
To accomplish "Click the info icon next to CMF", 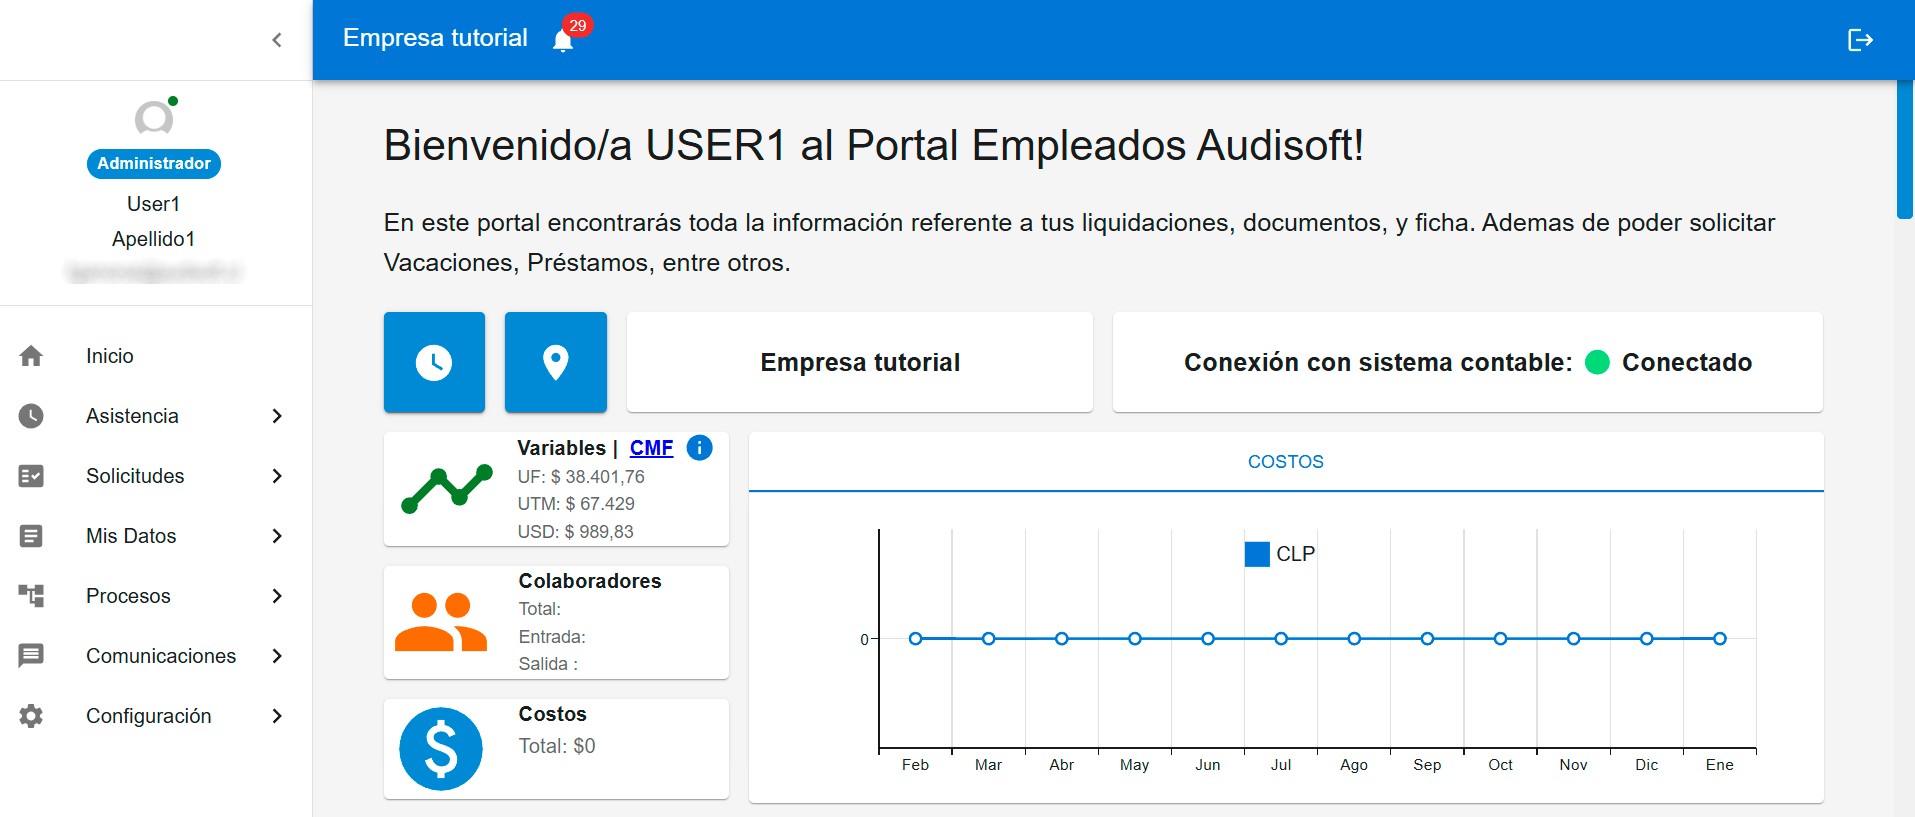I will (x=700, y=448).
